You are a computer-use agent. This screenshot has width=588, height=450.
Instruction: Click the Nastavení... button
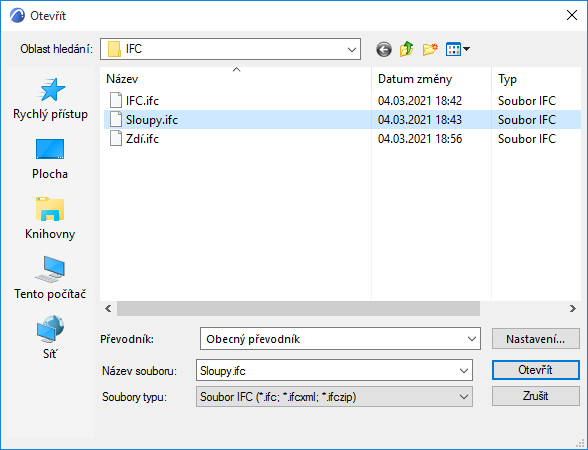(536, 339)
